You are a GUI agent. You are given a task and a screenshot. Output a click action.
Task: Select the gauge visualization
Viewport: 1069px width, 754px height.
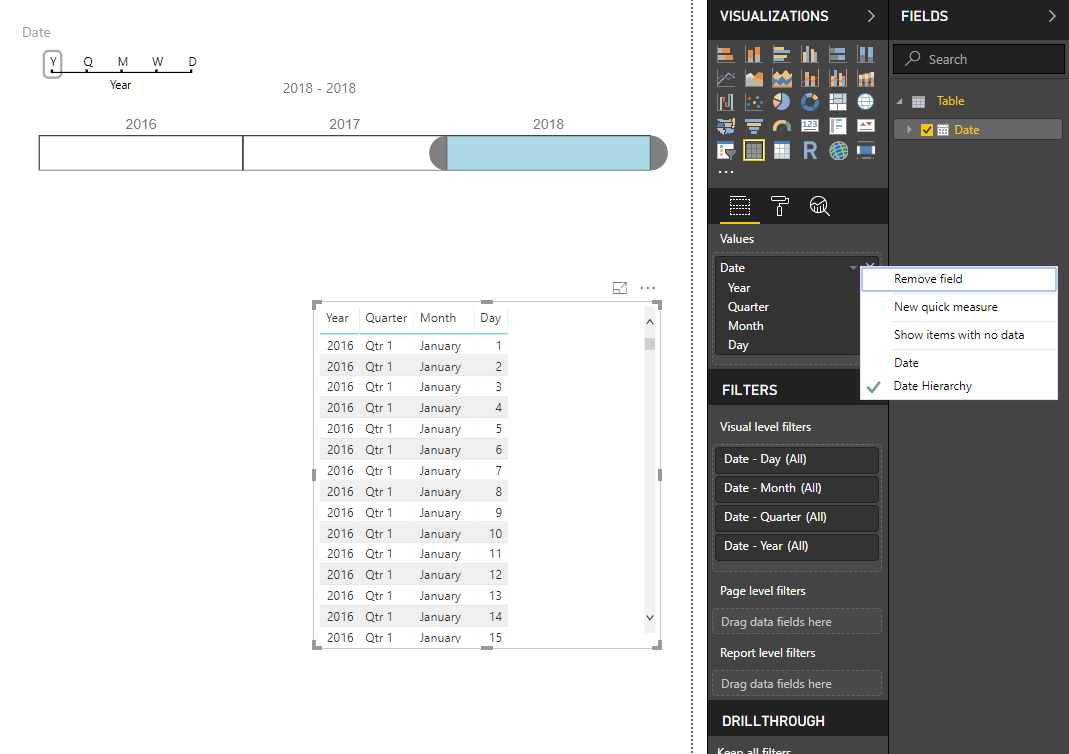[781, 126]
